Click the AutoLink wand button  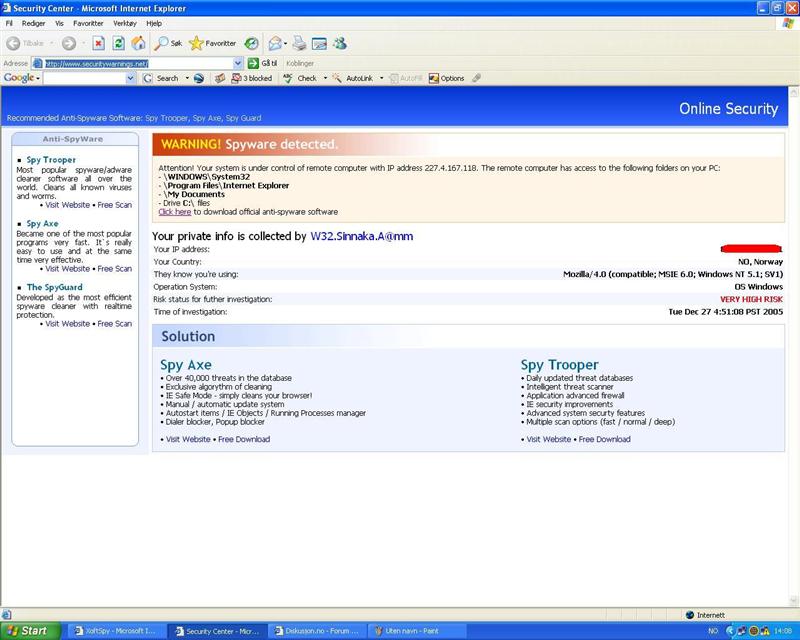click(353, 78)
